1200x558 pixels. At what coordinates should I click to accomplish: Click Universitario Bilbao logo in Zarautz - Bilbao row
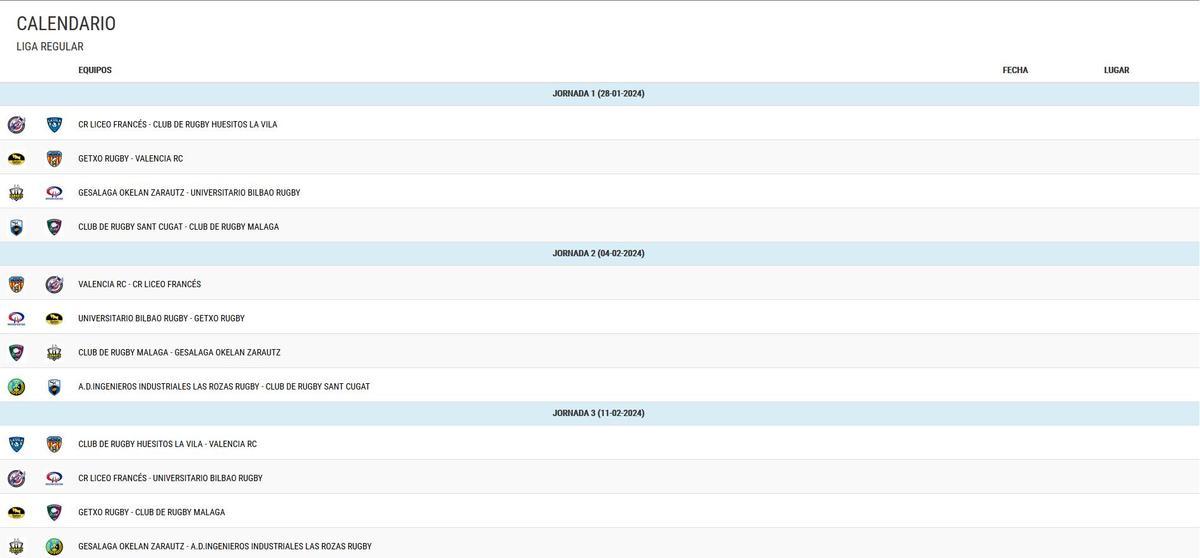tap(54, 193)
